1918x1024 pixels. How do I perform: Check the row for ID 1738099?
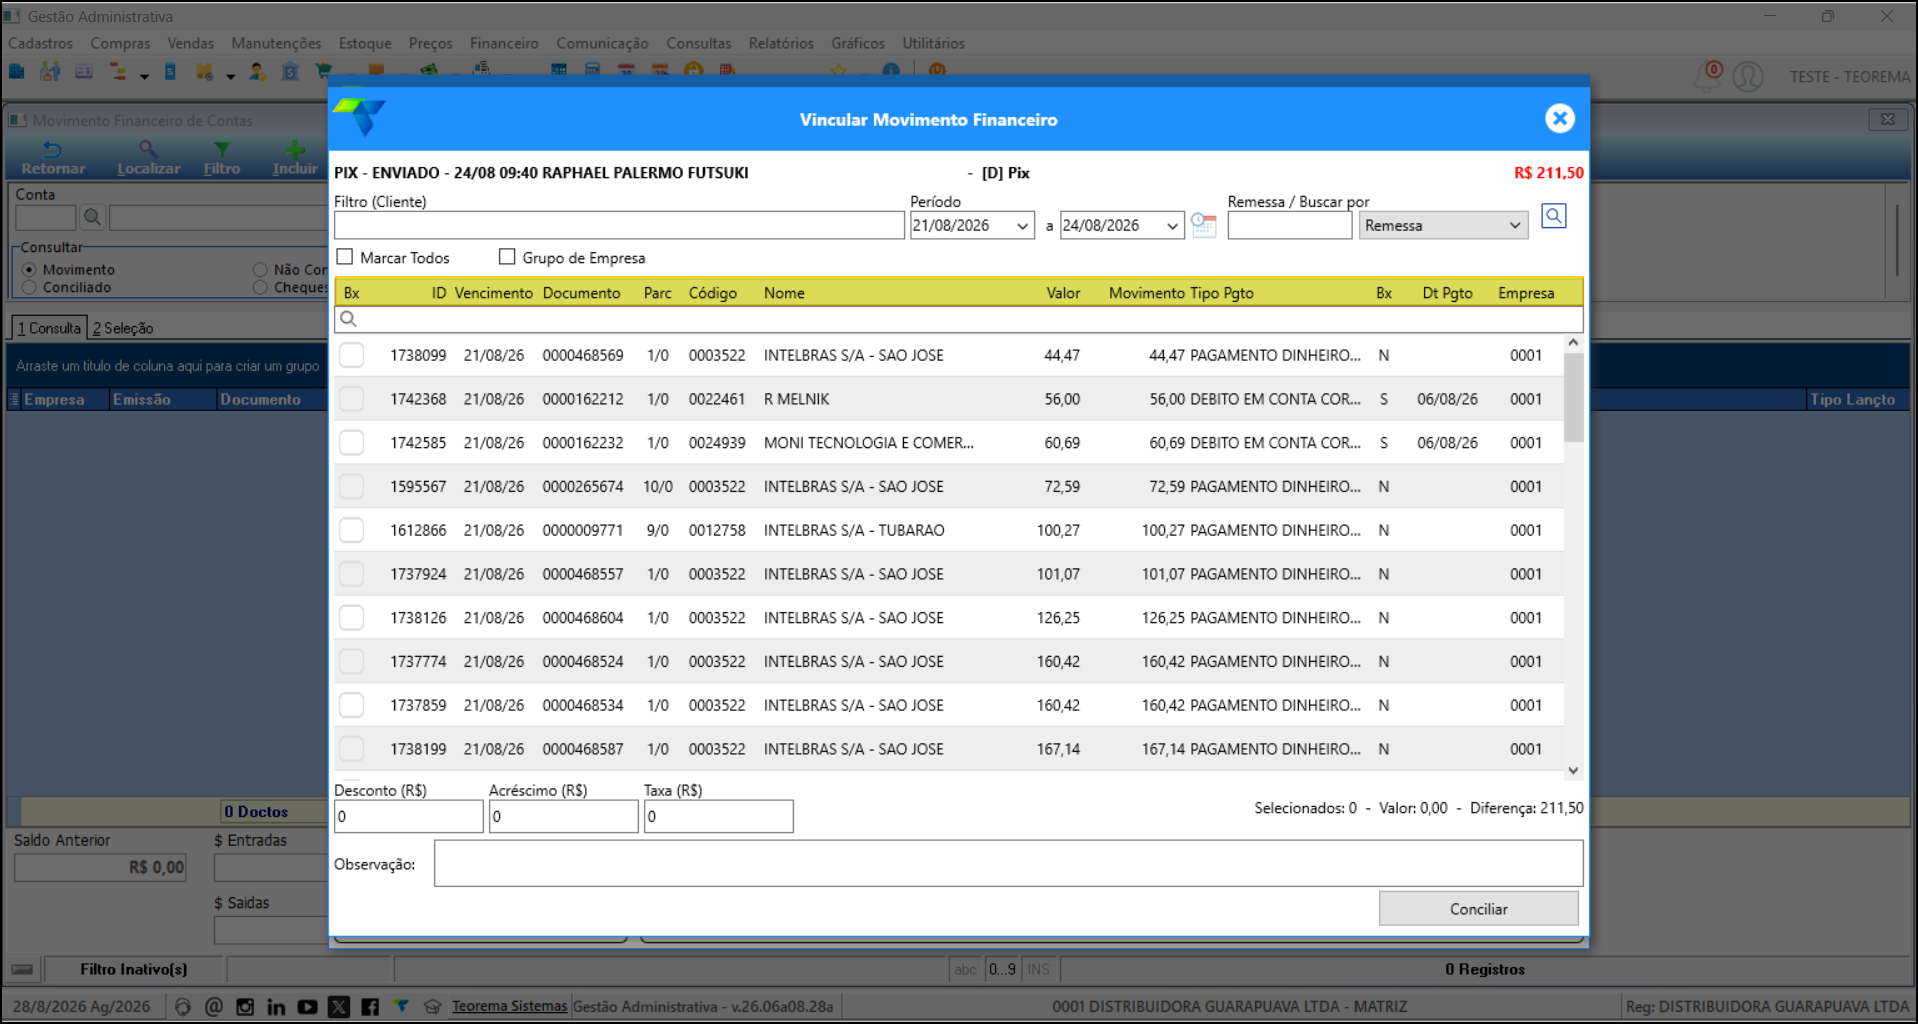coord(351,355)
